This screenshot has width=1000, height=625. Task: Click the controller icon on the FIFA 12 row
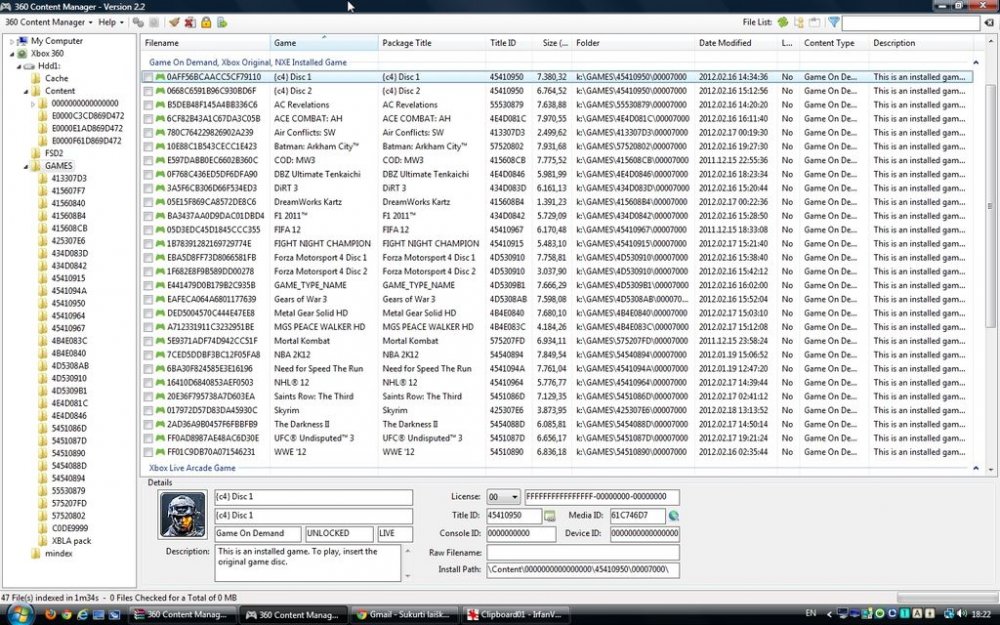pos(160,230)
